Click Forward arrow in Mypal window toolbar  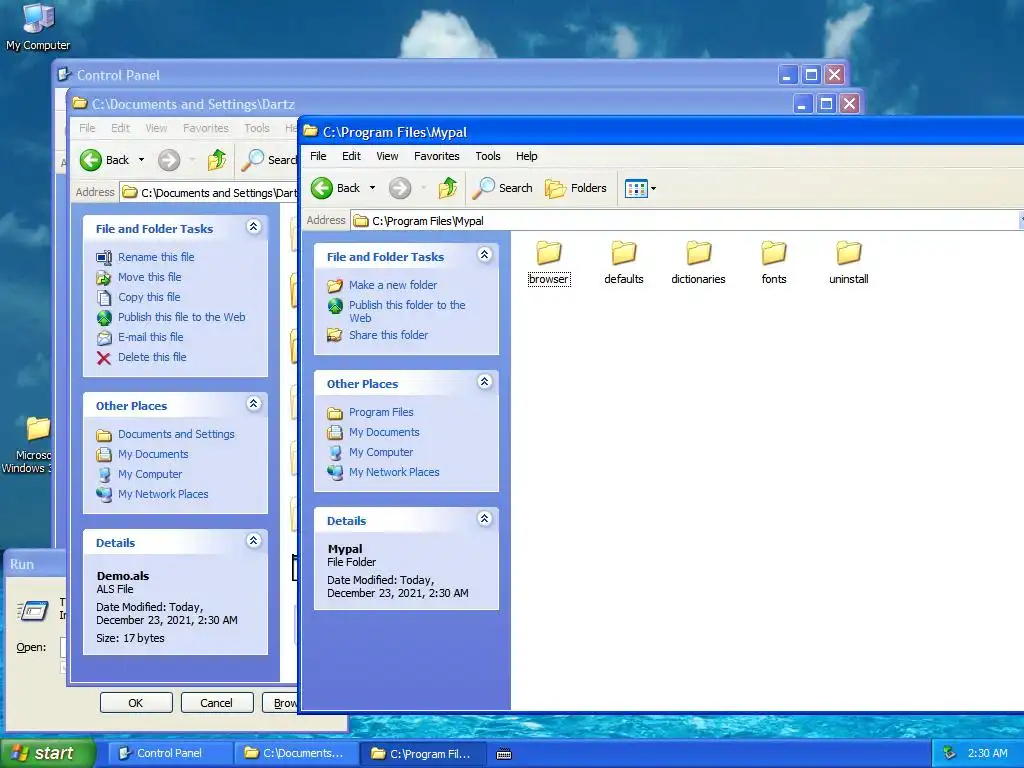[x=400, y=188]
